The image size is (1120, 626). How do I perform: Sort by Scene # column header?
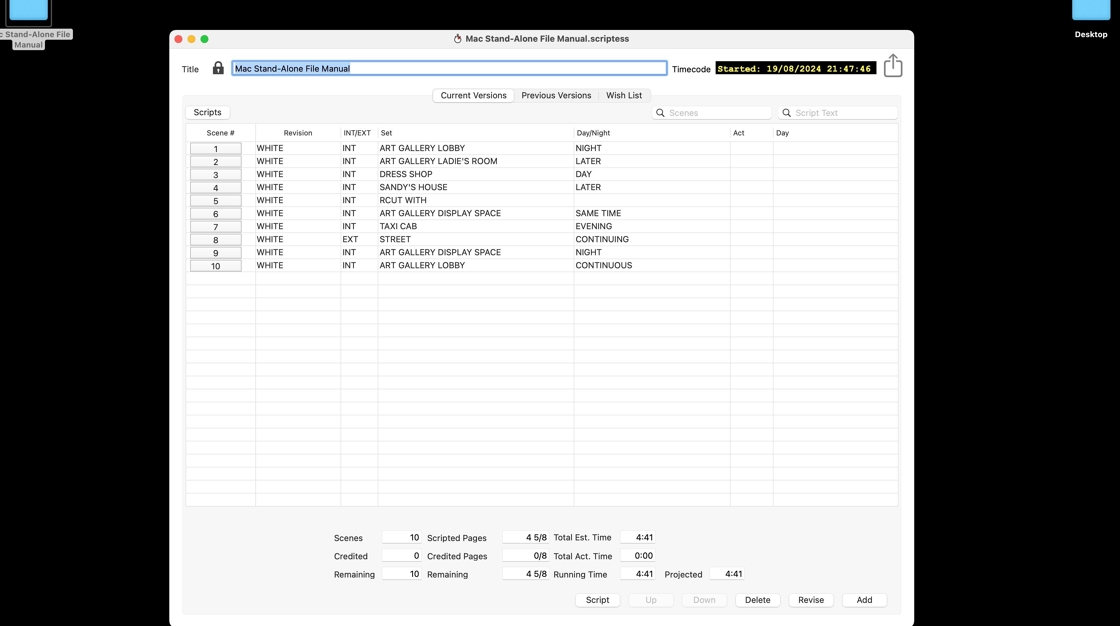click(x=221, y=133)
